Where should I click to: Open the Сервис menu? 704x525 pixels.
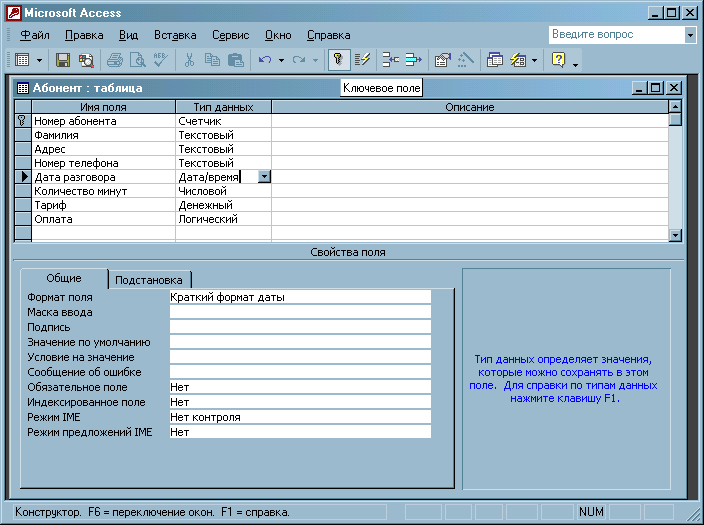click(230, 35)
